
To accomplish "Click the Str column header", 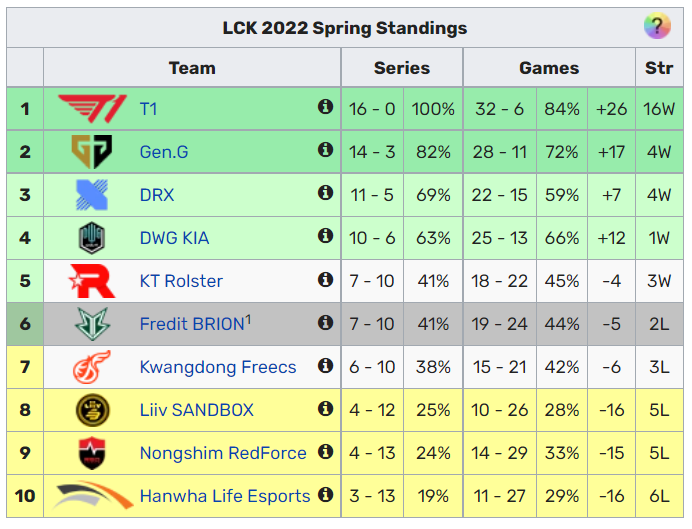I will [x=659, y=68].
